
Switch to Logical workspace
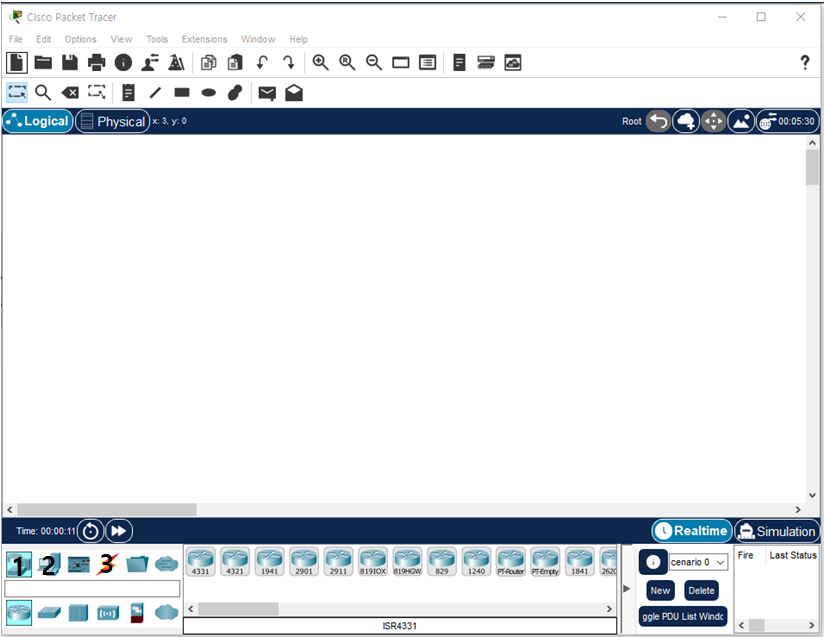tap(38, 121)
